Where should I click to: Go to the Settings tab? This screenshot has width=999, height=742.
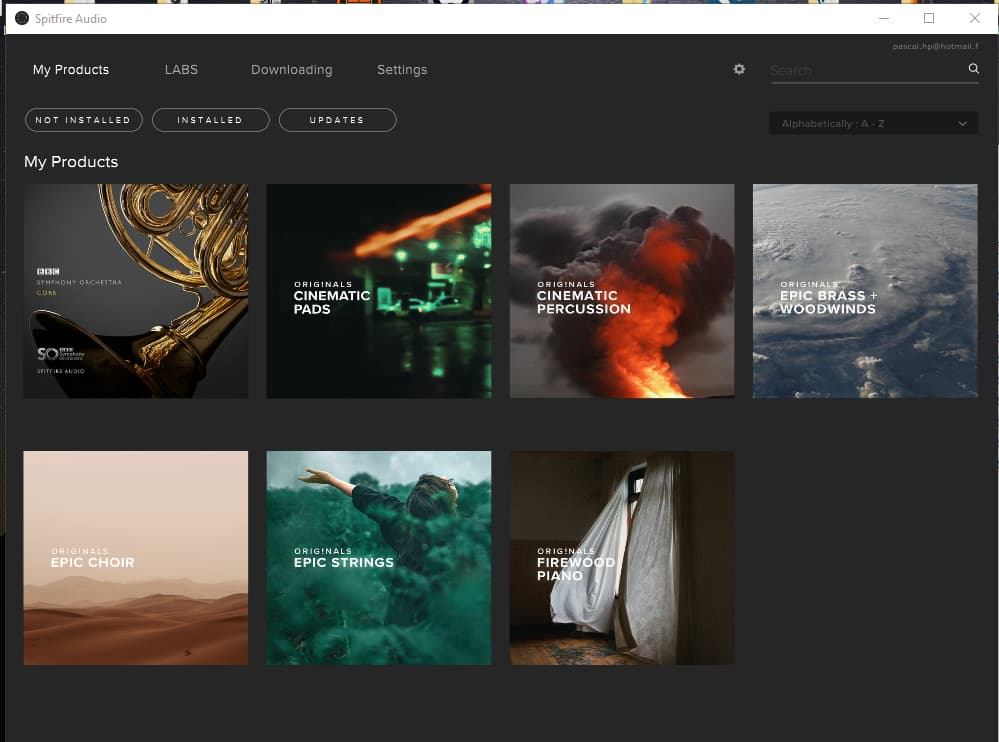(402, 70)
